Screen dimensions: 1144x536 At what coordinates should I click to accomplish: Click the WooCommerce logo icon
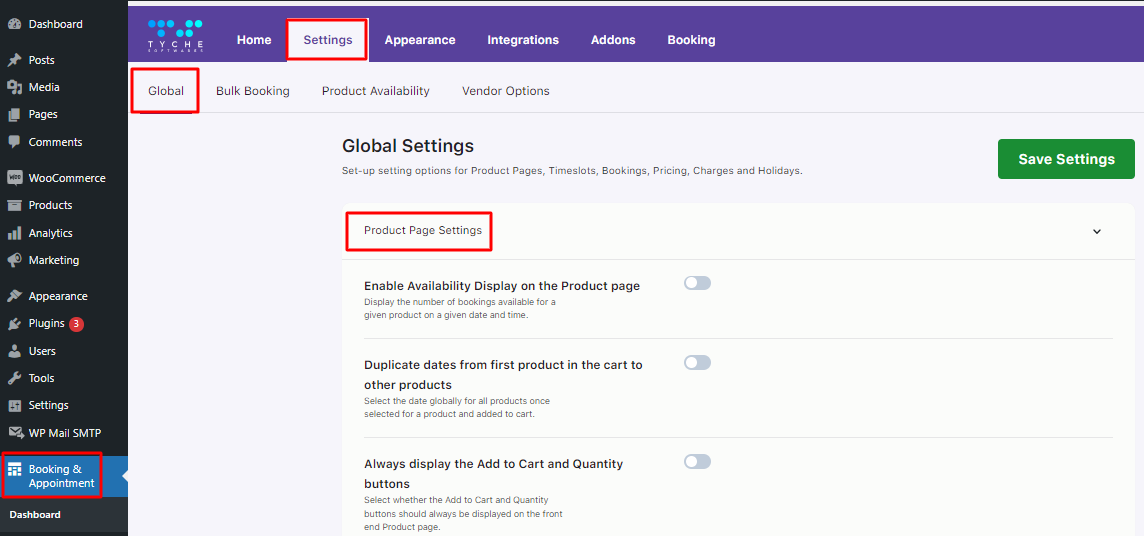point(14,178)
